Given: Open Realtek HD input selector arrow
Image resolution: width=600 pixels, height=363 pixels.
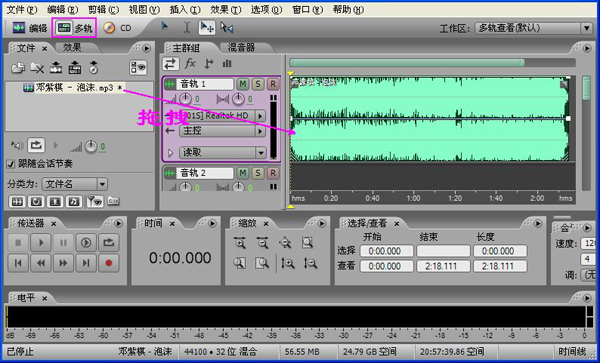Looking at the screenshot, I should click(x=260, y=116).
